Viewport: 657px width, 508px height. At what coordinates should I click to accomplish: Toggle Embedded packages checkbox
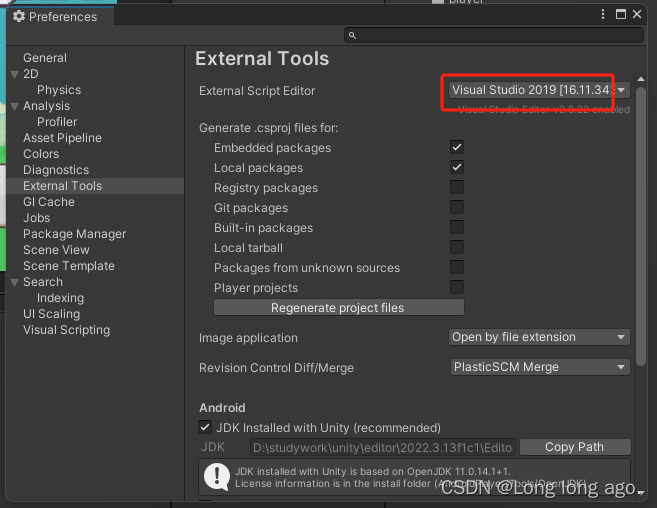click(457, 147)
